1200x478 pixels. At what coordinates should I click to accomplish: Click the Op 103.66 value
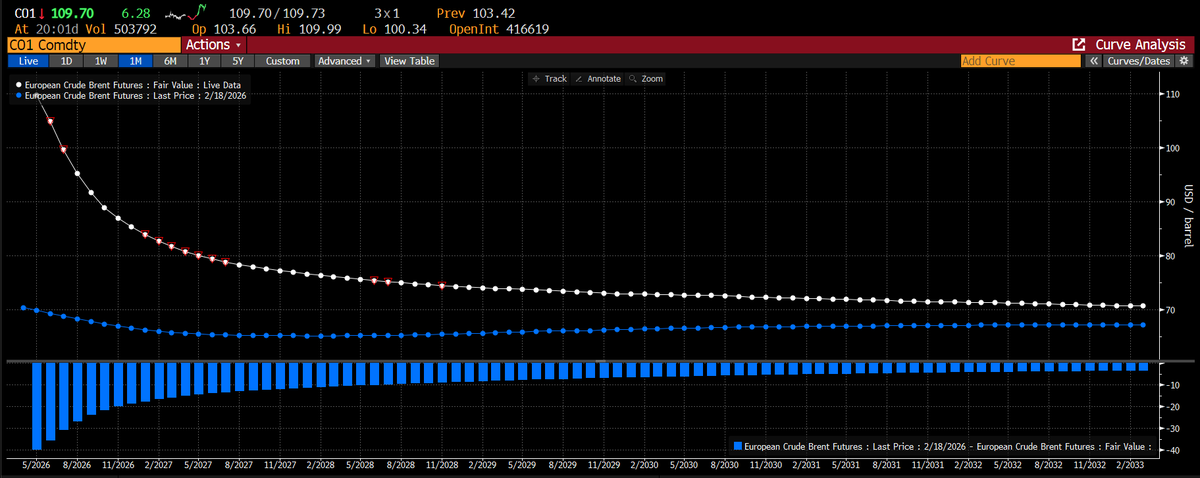coord(225,30)
